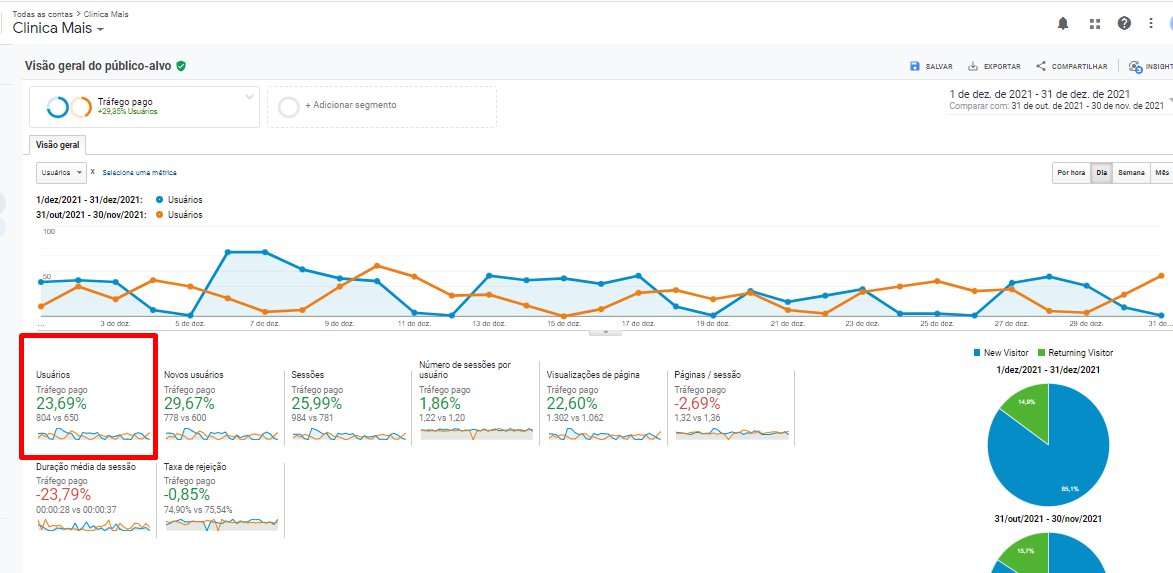Select the Visão geral tab

[58, 145]
